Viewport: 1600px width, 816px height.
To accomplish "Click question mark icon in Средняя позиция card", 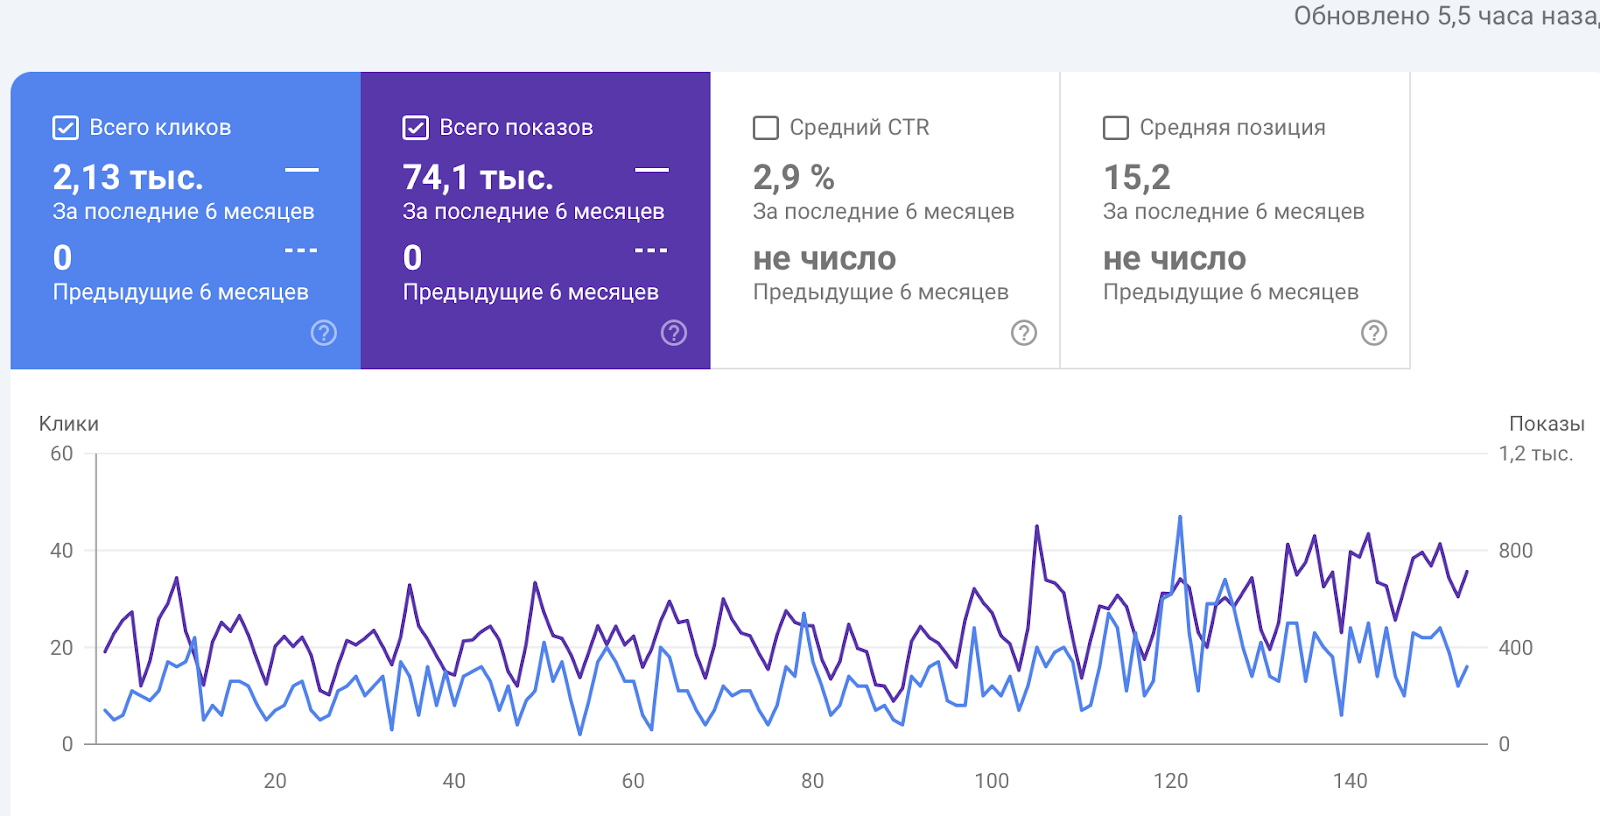I will [1374, 333].
